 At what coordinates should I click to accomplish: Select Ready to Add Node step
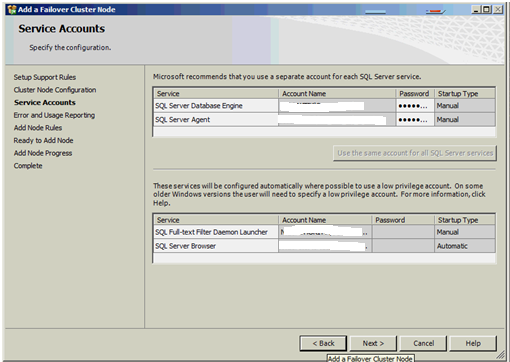[x=43, y=141]
